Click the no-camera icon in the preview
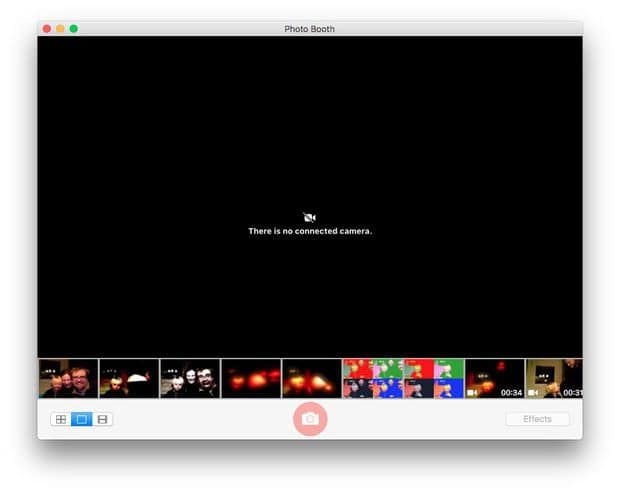The width and height of the screenshot is (620, 493). point(309,217)
